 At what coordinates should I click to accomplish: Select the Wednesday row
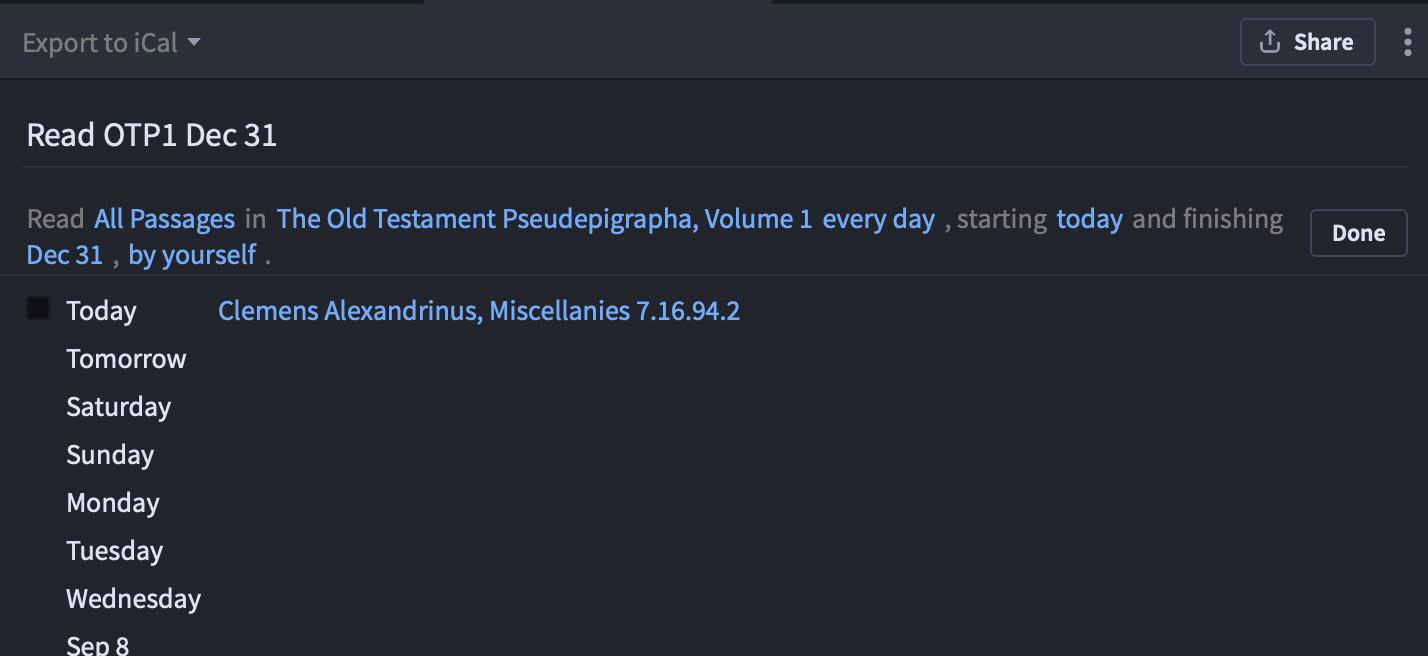coord(133,599)
